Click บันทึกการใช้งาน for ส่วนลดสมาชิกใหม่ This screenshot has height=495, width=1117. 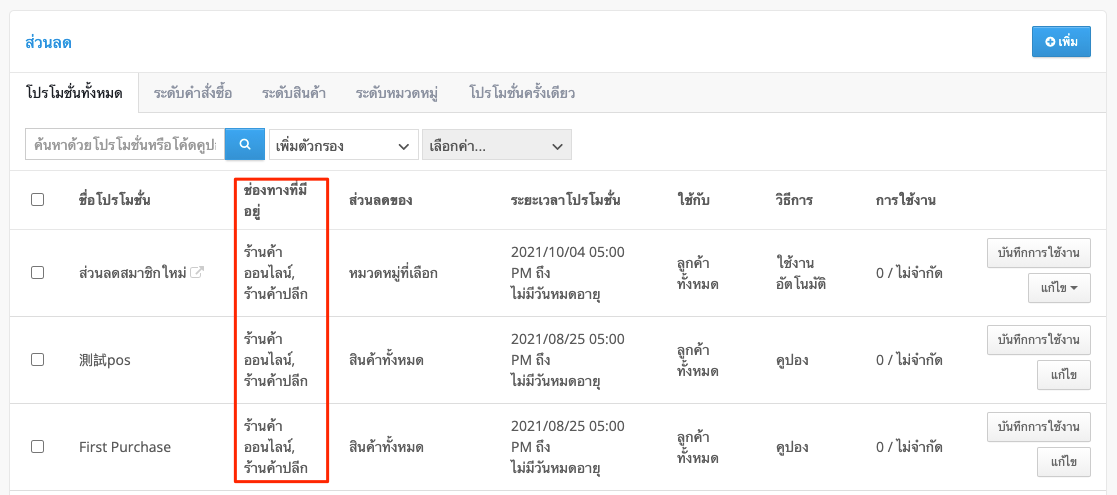click(1039, 253)
